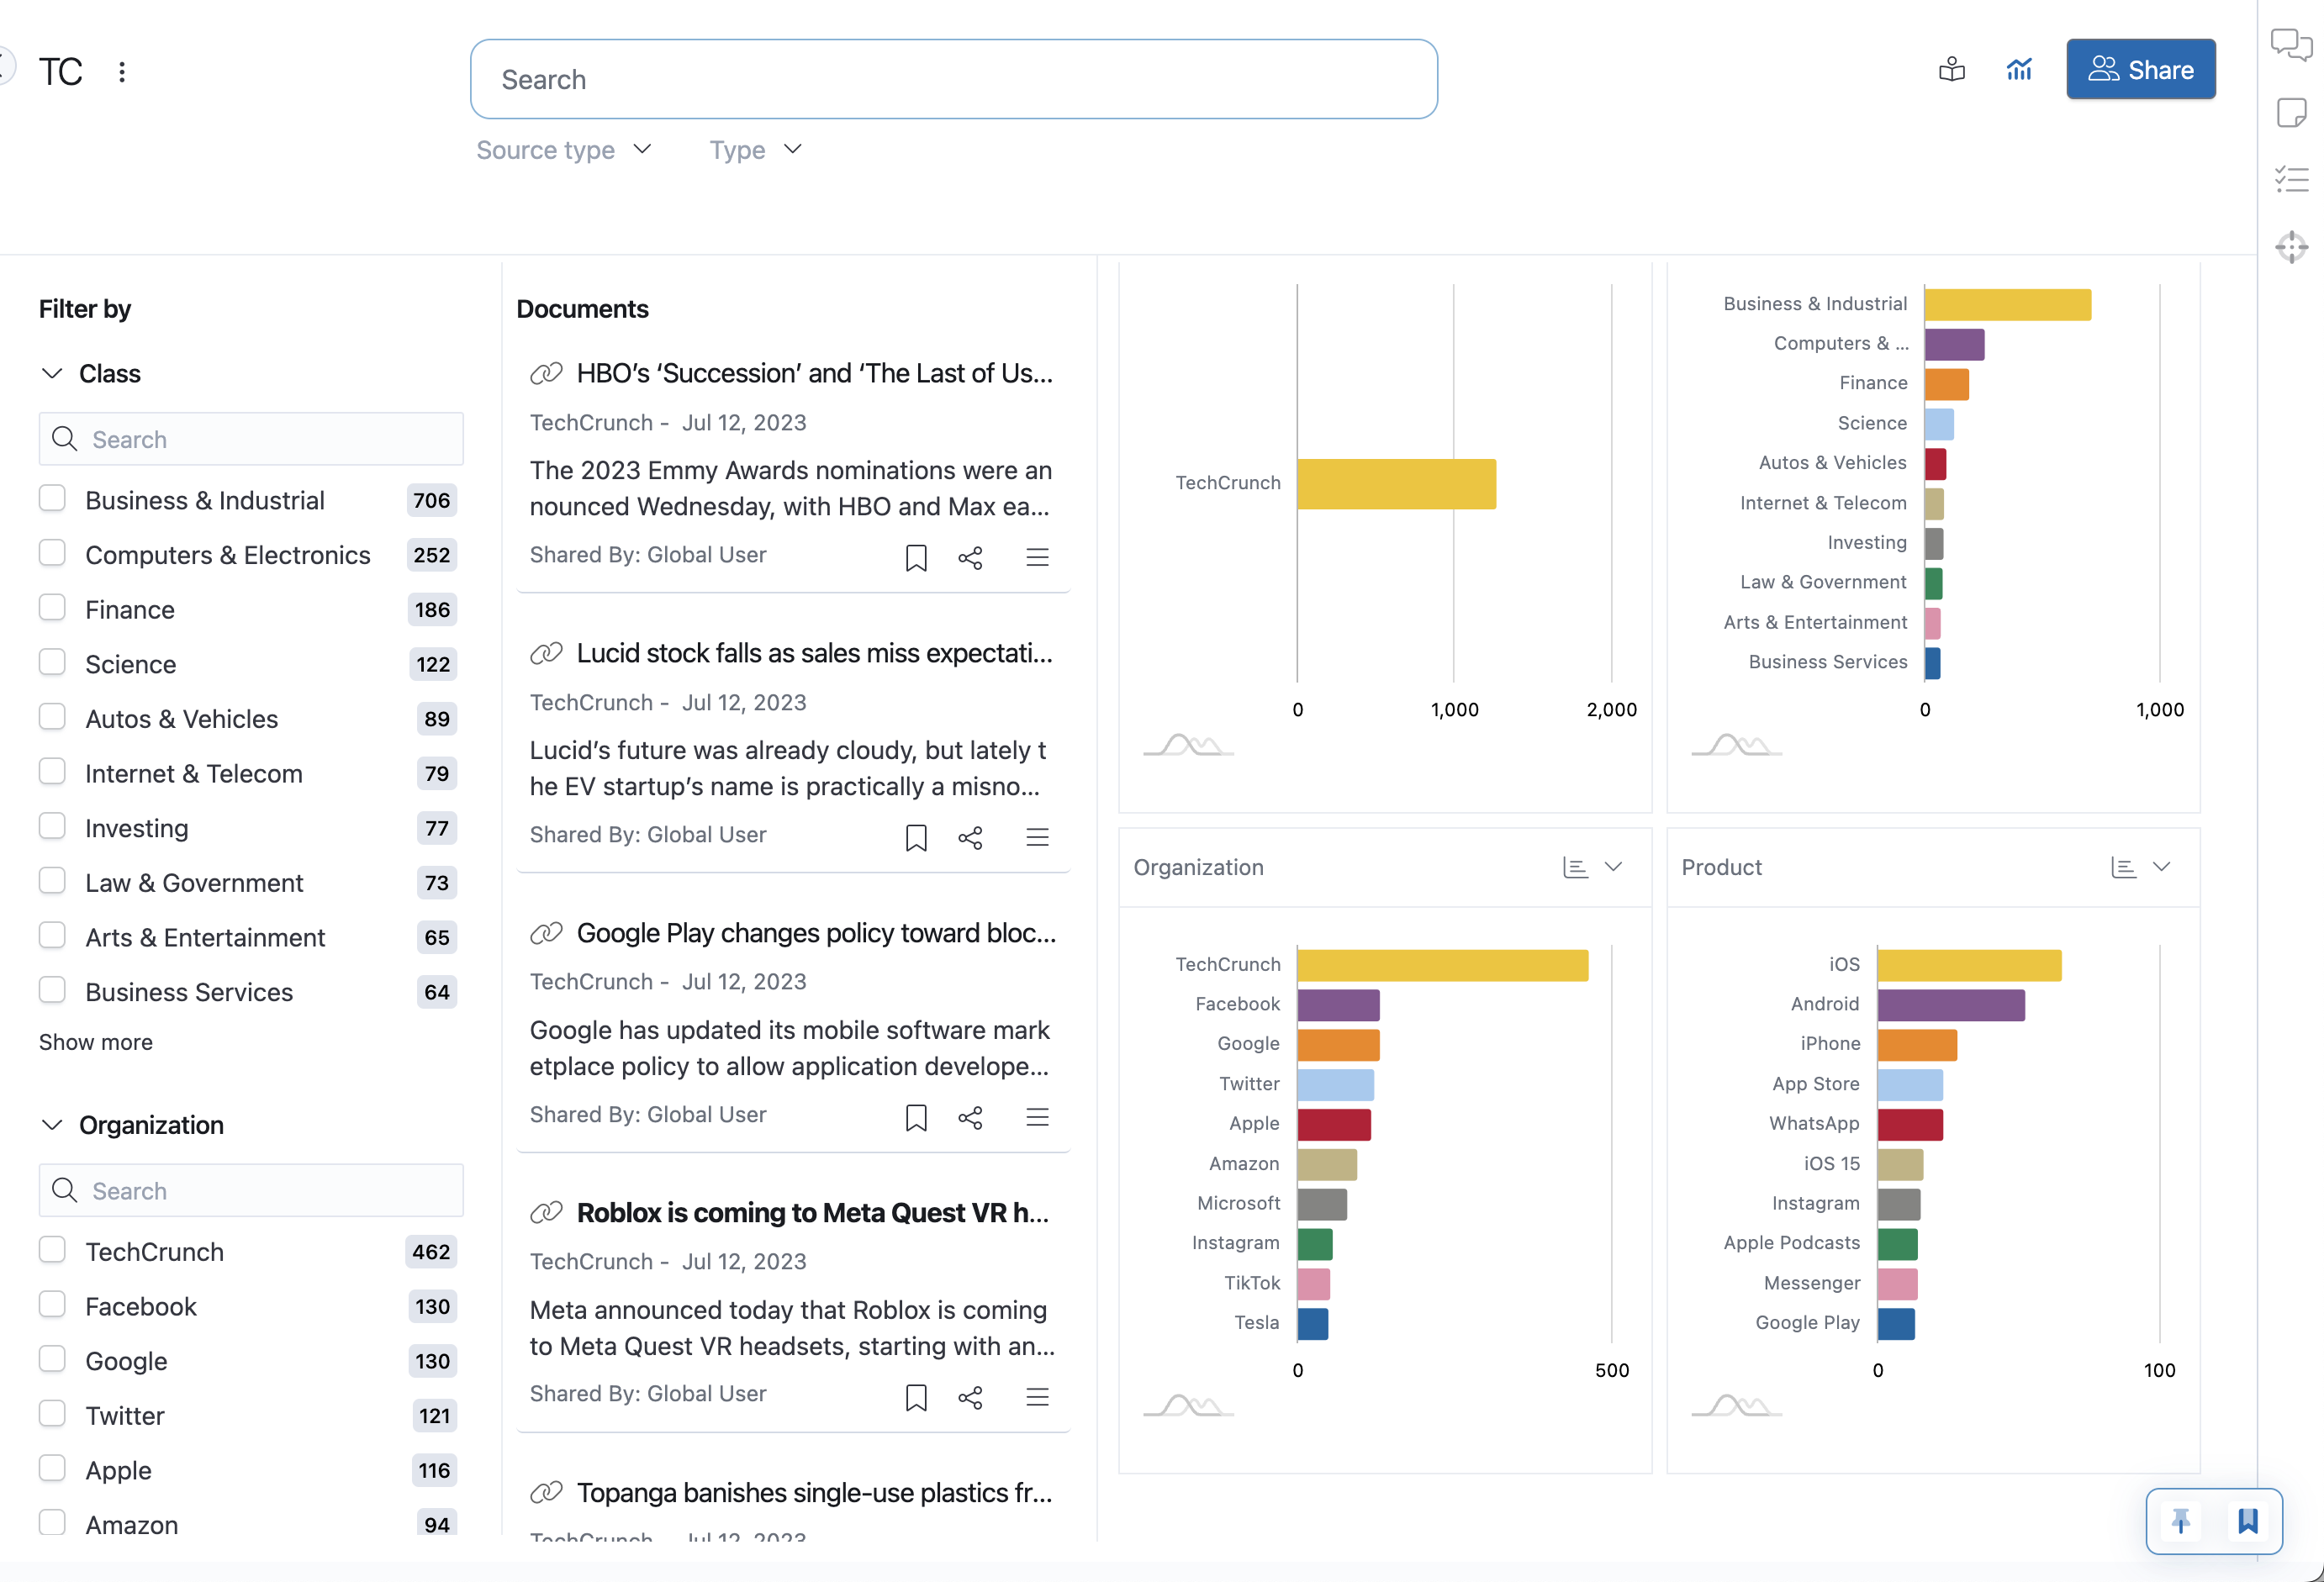Click the Class filter search box
Viewport: 2324px width, 1582px height.
pyautogui.click(x=251, y=439)
